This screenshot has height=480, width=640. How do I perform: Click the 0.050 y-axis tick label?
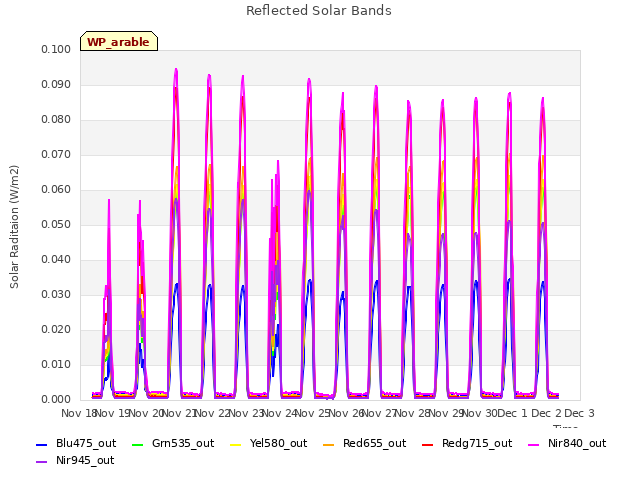coord(56,224)
